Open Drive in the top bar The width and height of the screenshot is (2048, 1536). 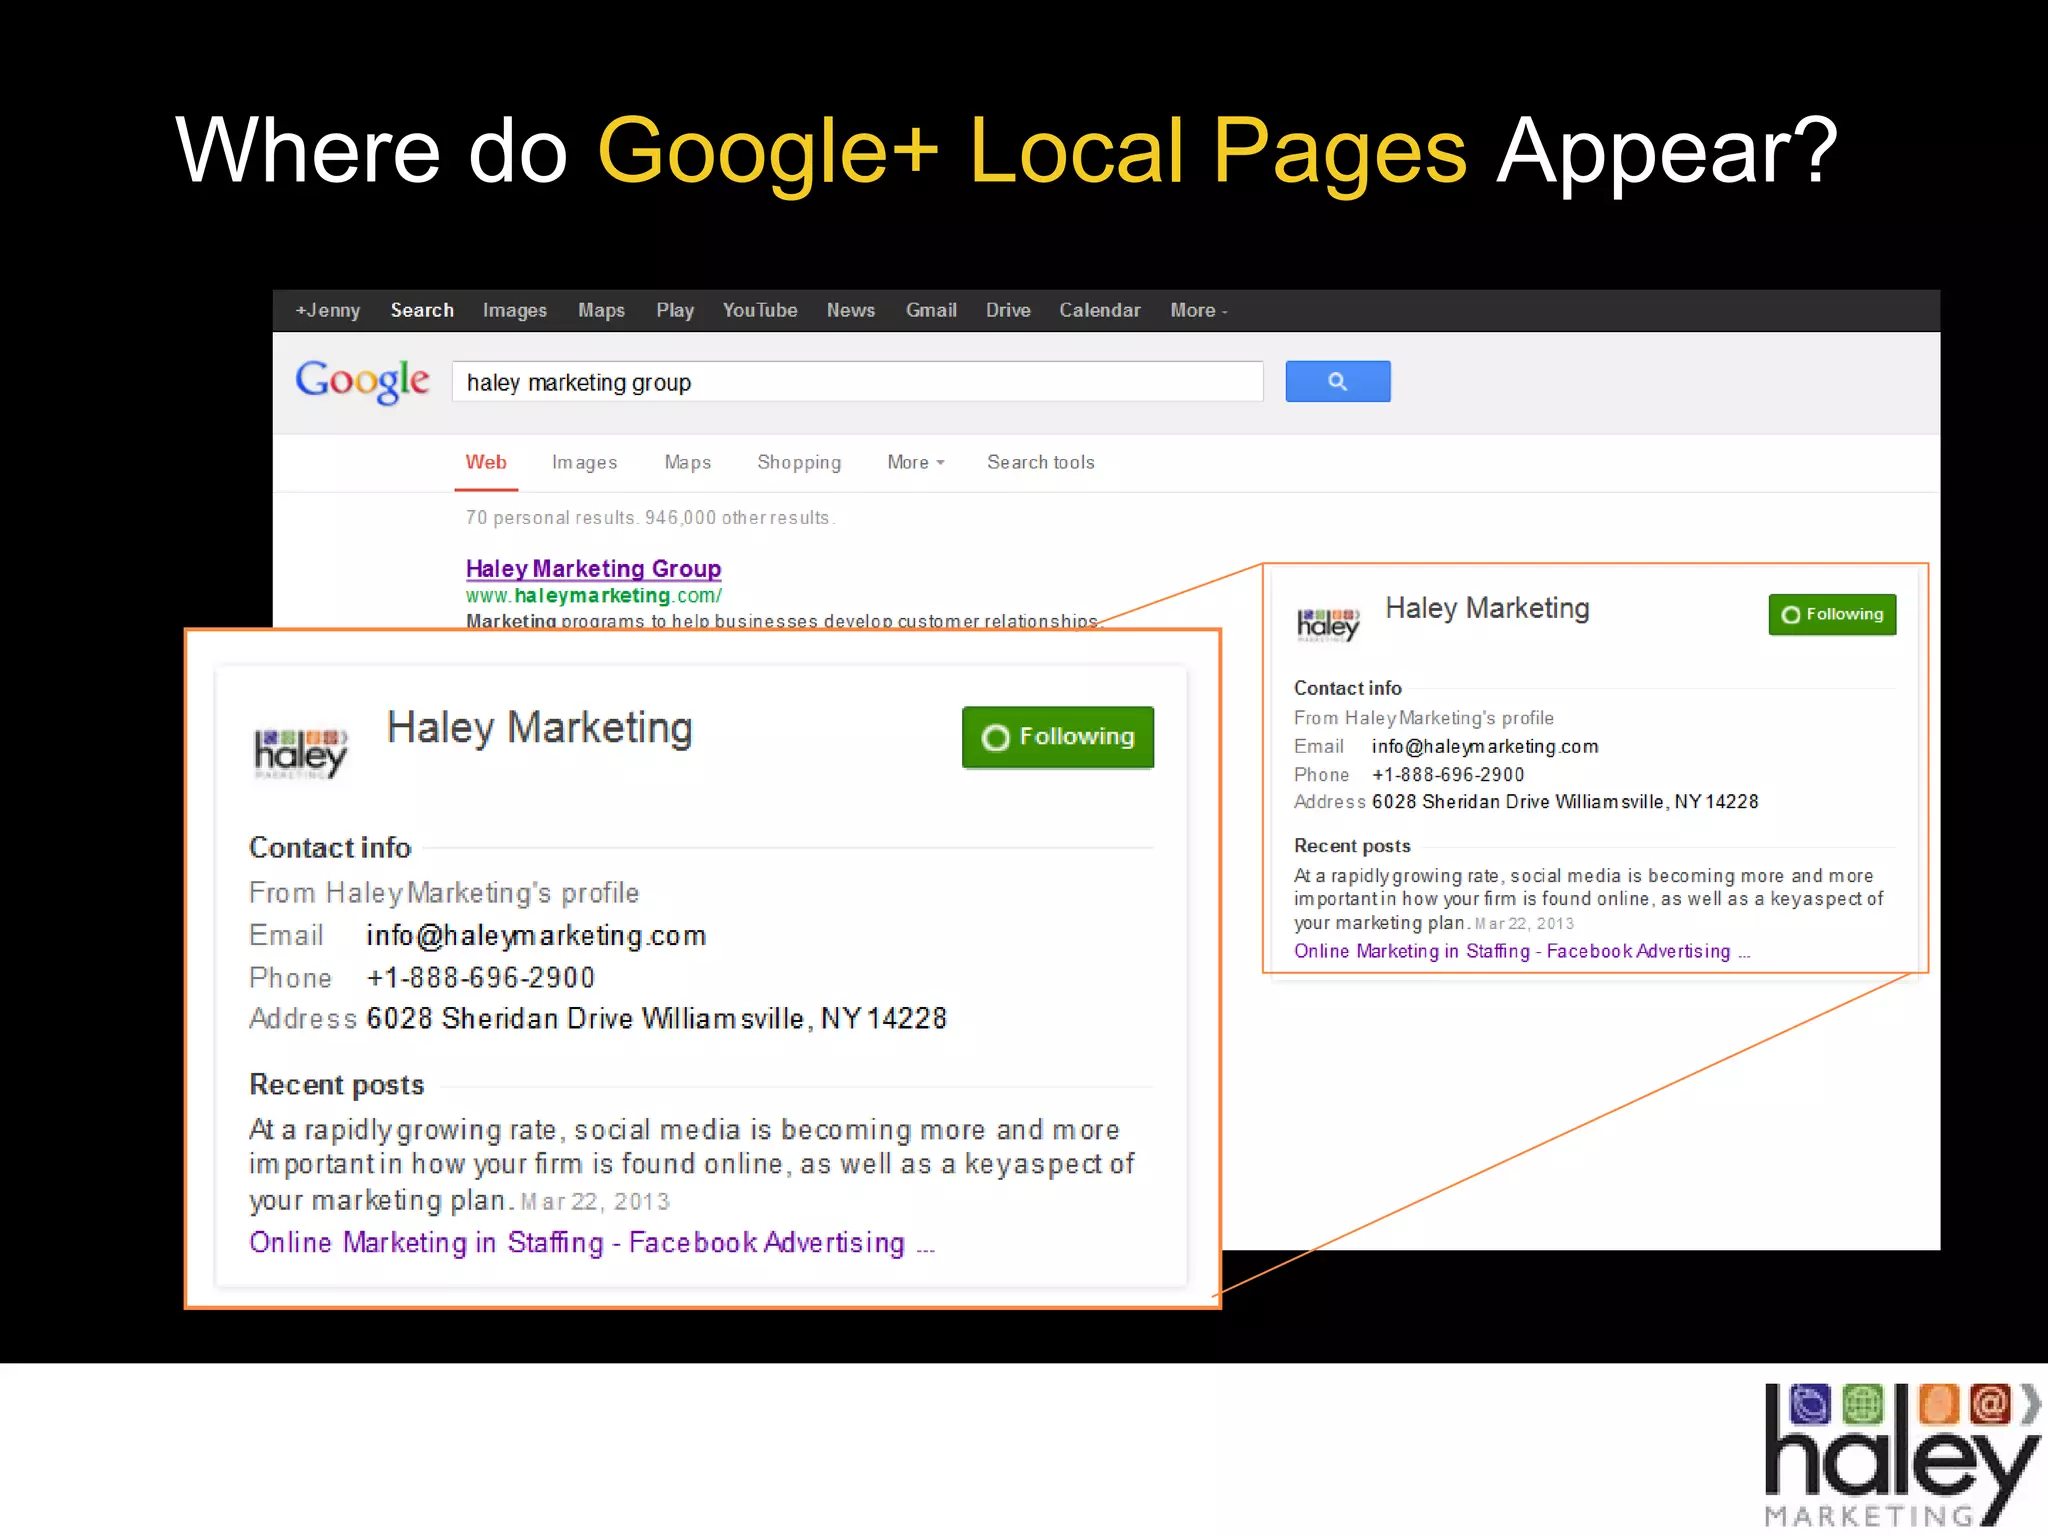click(x=1008, y=310)
